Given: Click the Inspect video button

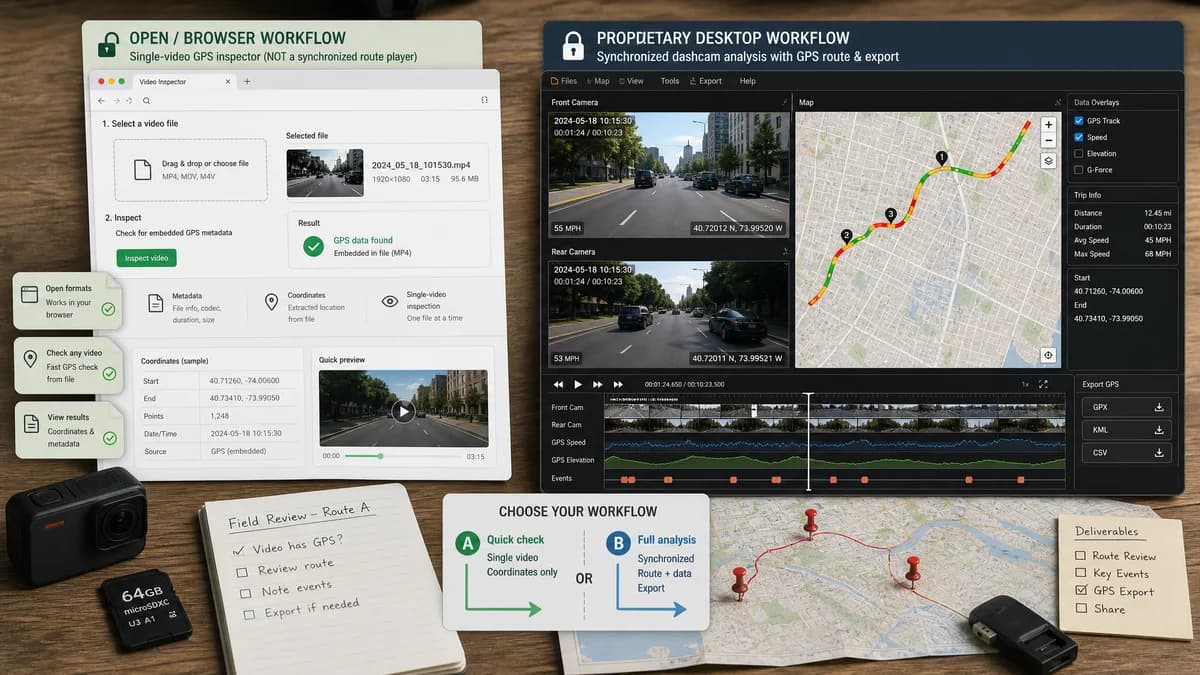Looking at the screenshot, I should click(146, 258).
